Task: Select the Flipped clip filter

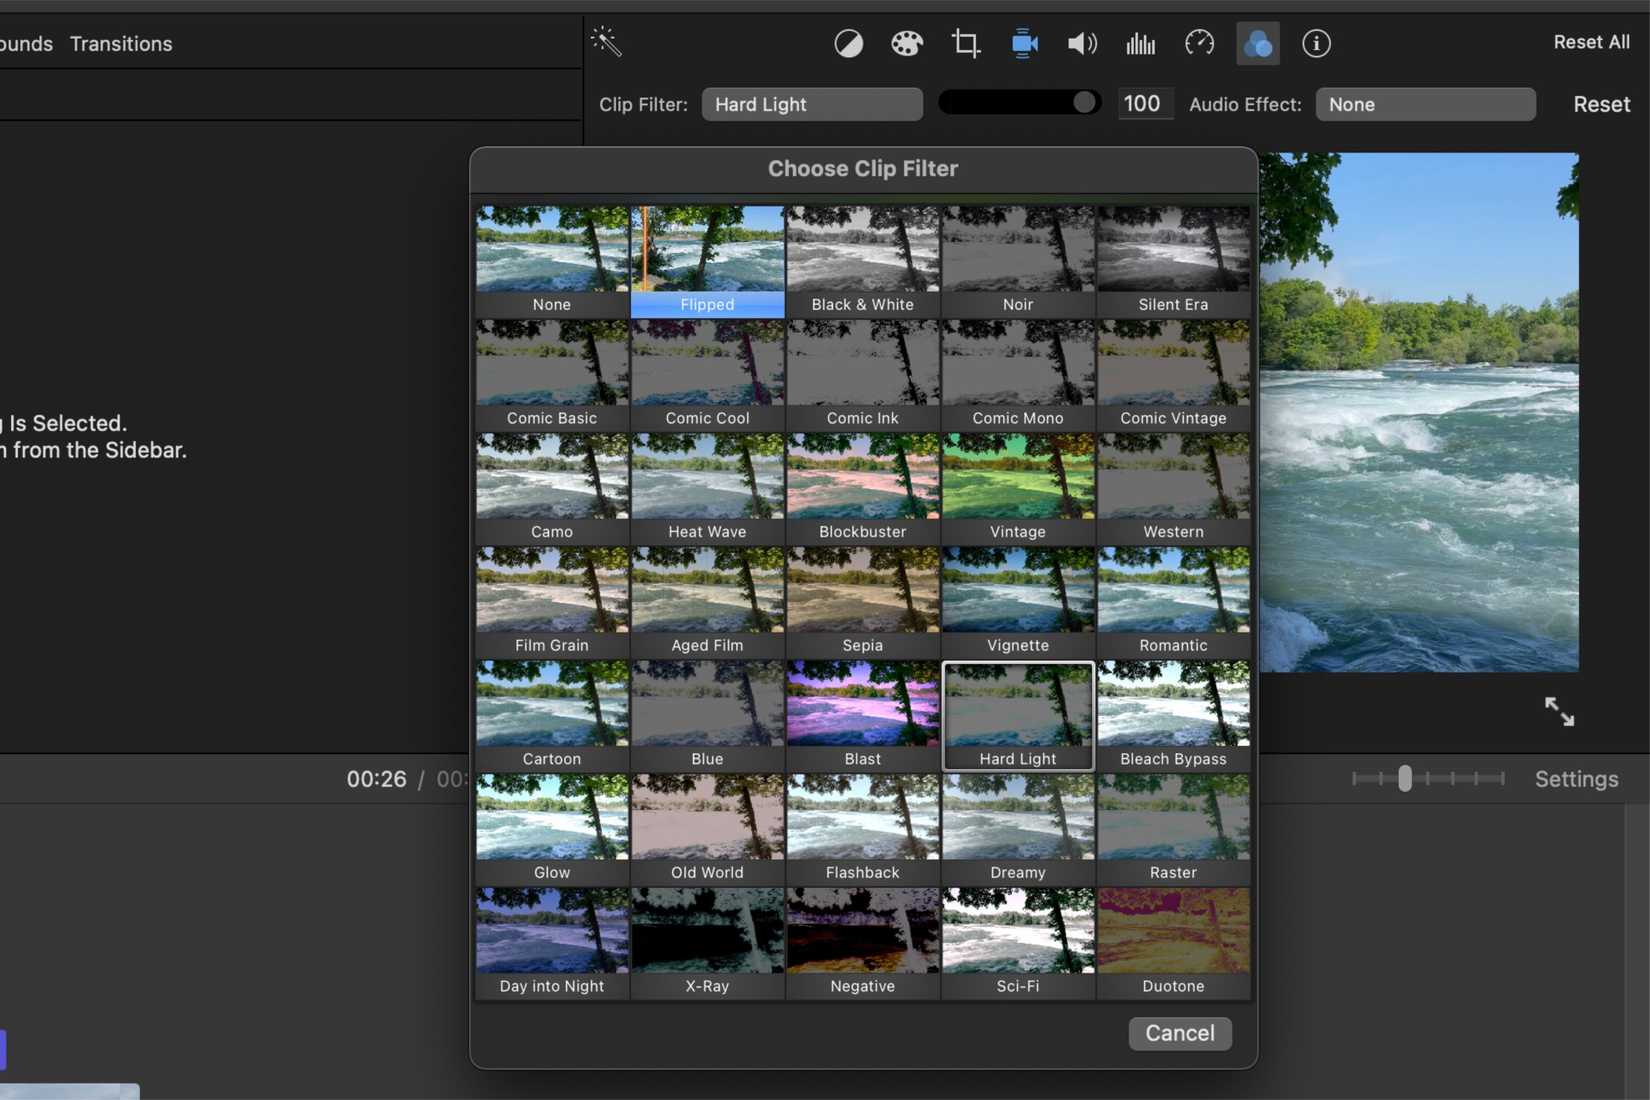Action: click(x=707, y=260)
